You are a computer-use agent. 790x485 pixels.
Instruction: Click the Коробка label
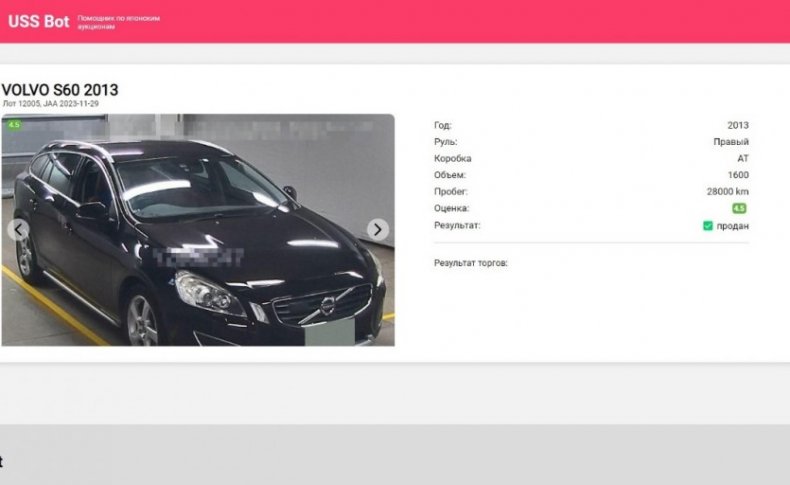coord(452,158)
